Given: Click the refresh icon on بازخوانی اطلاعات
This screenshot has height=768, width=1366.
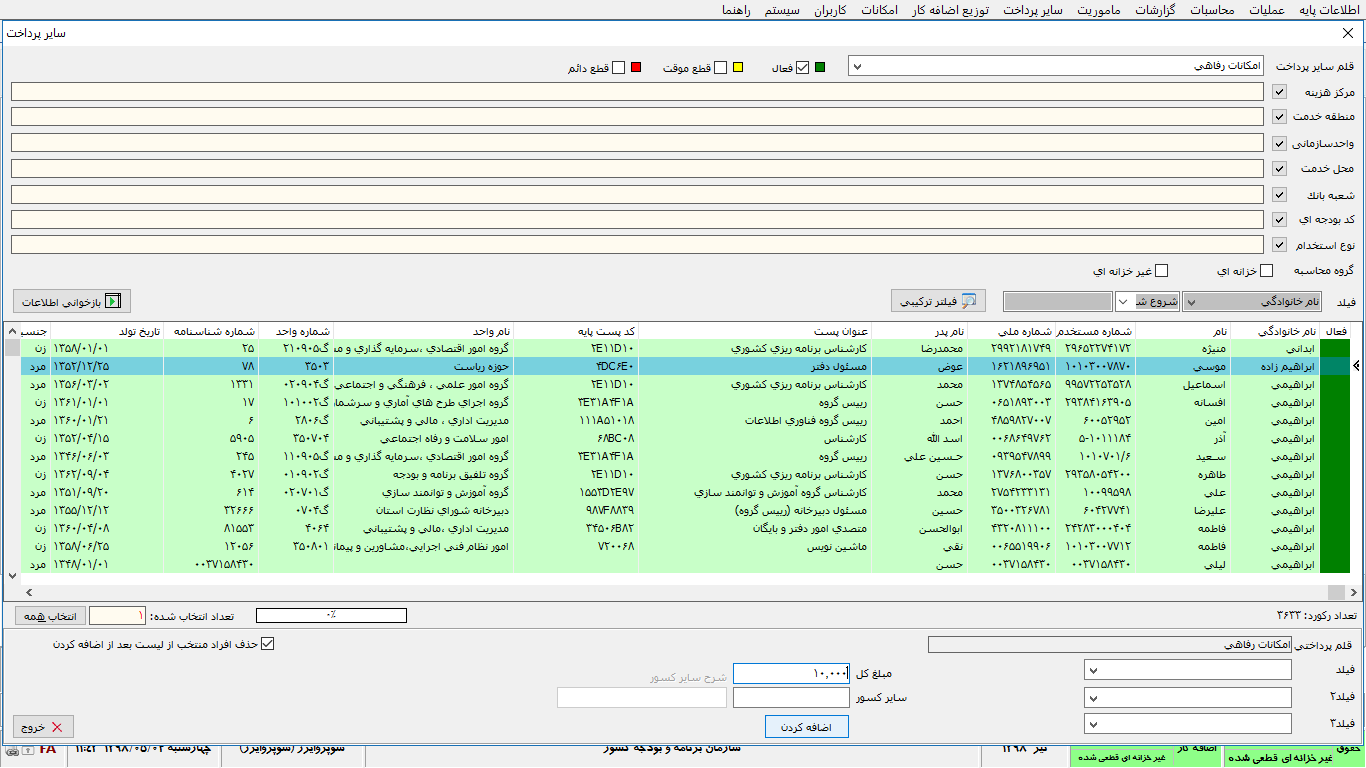Looking at the screenshot, I should click(x=114, y=301).
